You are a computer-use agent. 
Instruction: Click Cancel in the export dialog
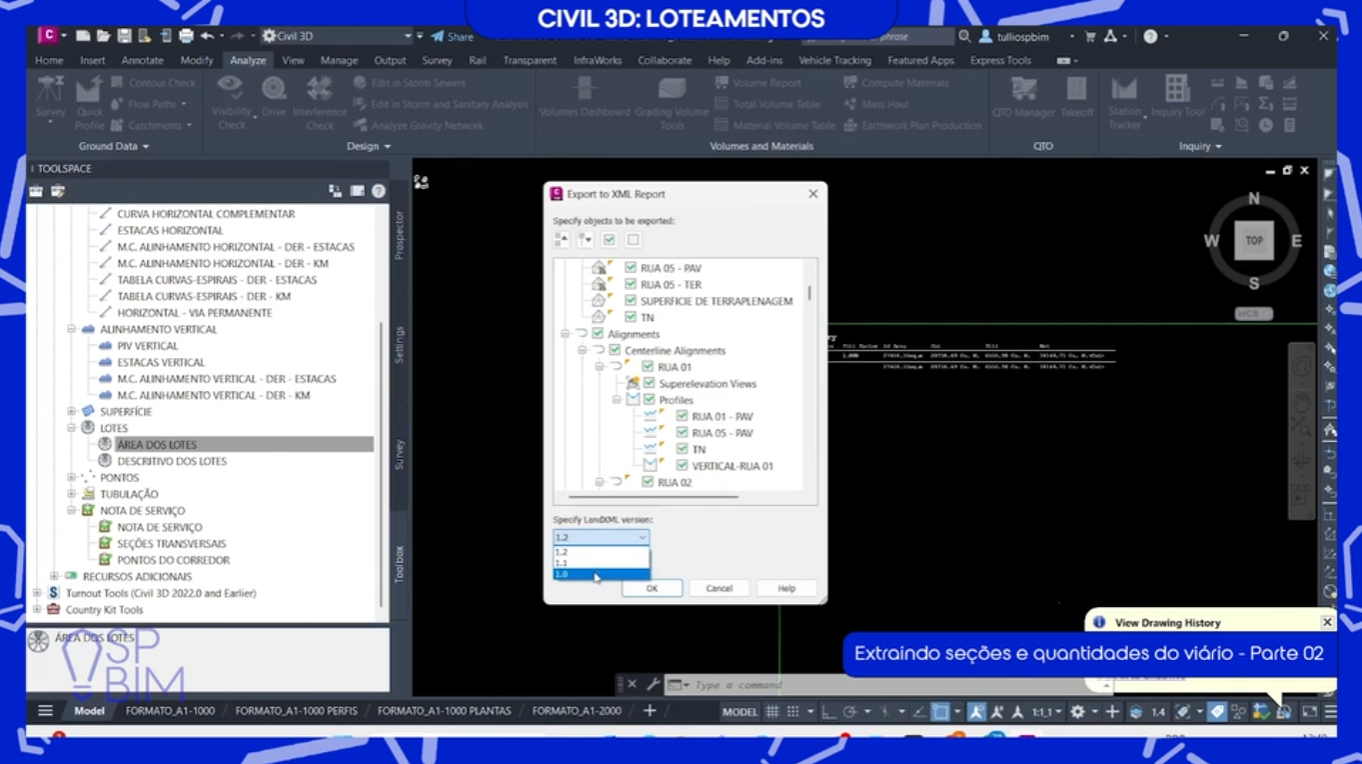719,588
